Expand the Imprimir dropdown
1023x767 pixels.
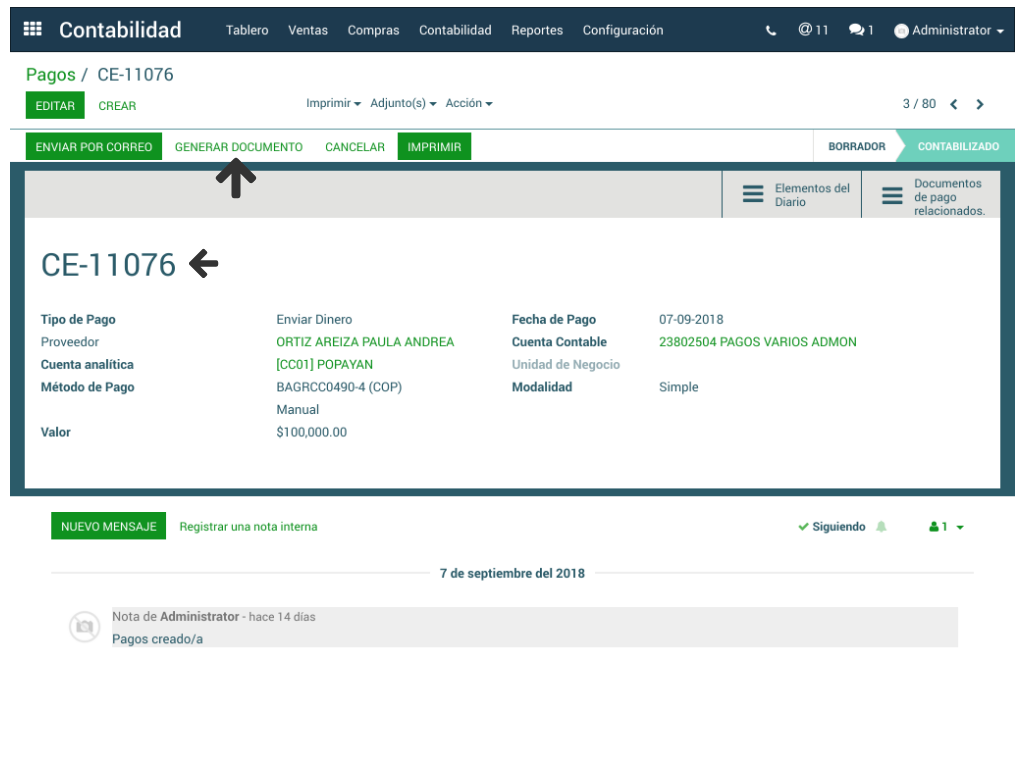(333, 103)
